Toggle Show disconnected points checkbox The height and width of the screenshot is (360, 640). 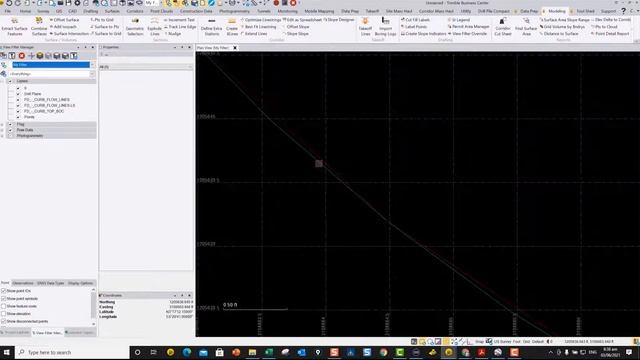coord(3,321)
